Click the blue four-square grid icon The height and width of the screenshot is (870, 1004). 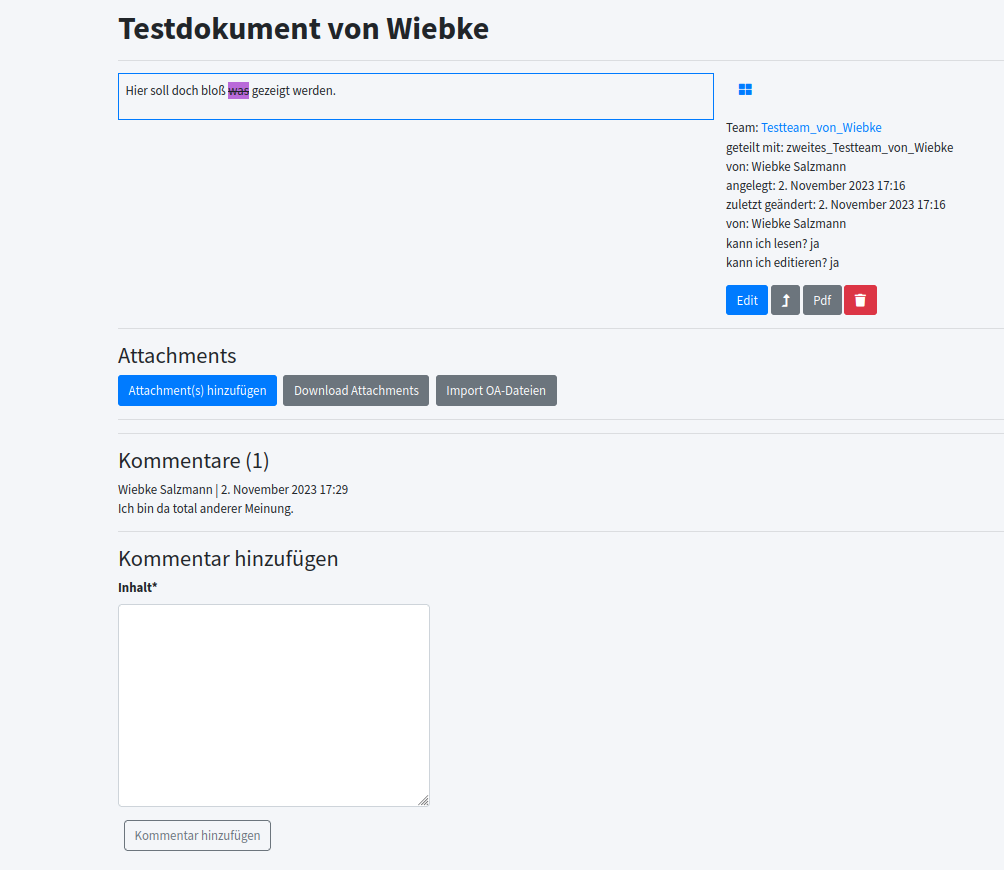click(x=745, y=90)
